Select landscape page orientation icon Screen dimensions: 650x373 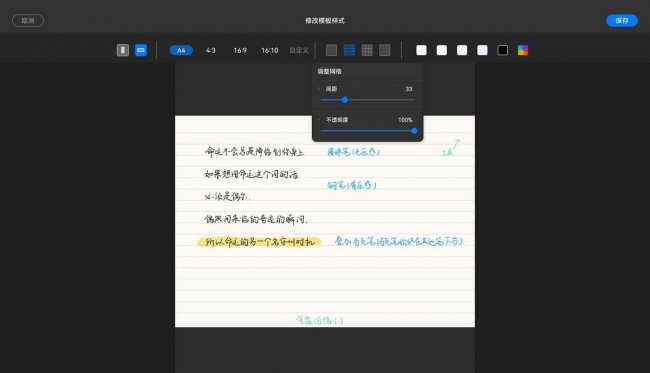tap(141, 50)
